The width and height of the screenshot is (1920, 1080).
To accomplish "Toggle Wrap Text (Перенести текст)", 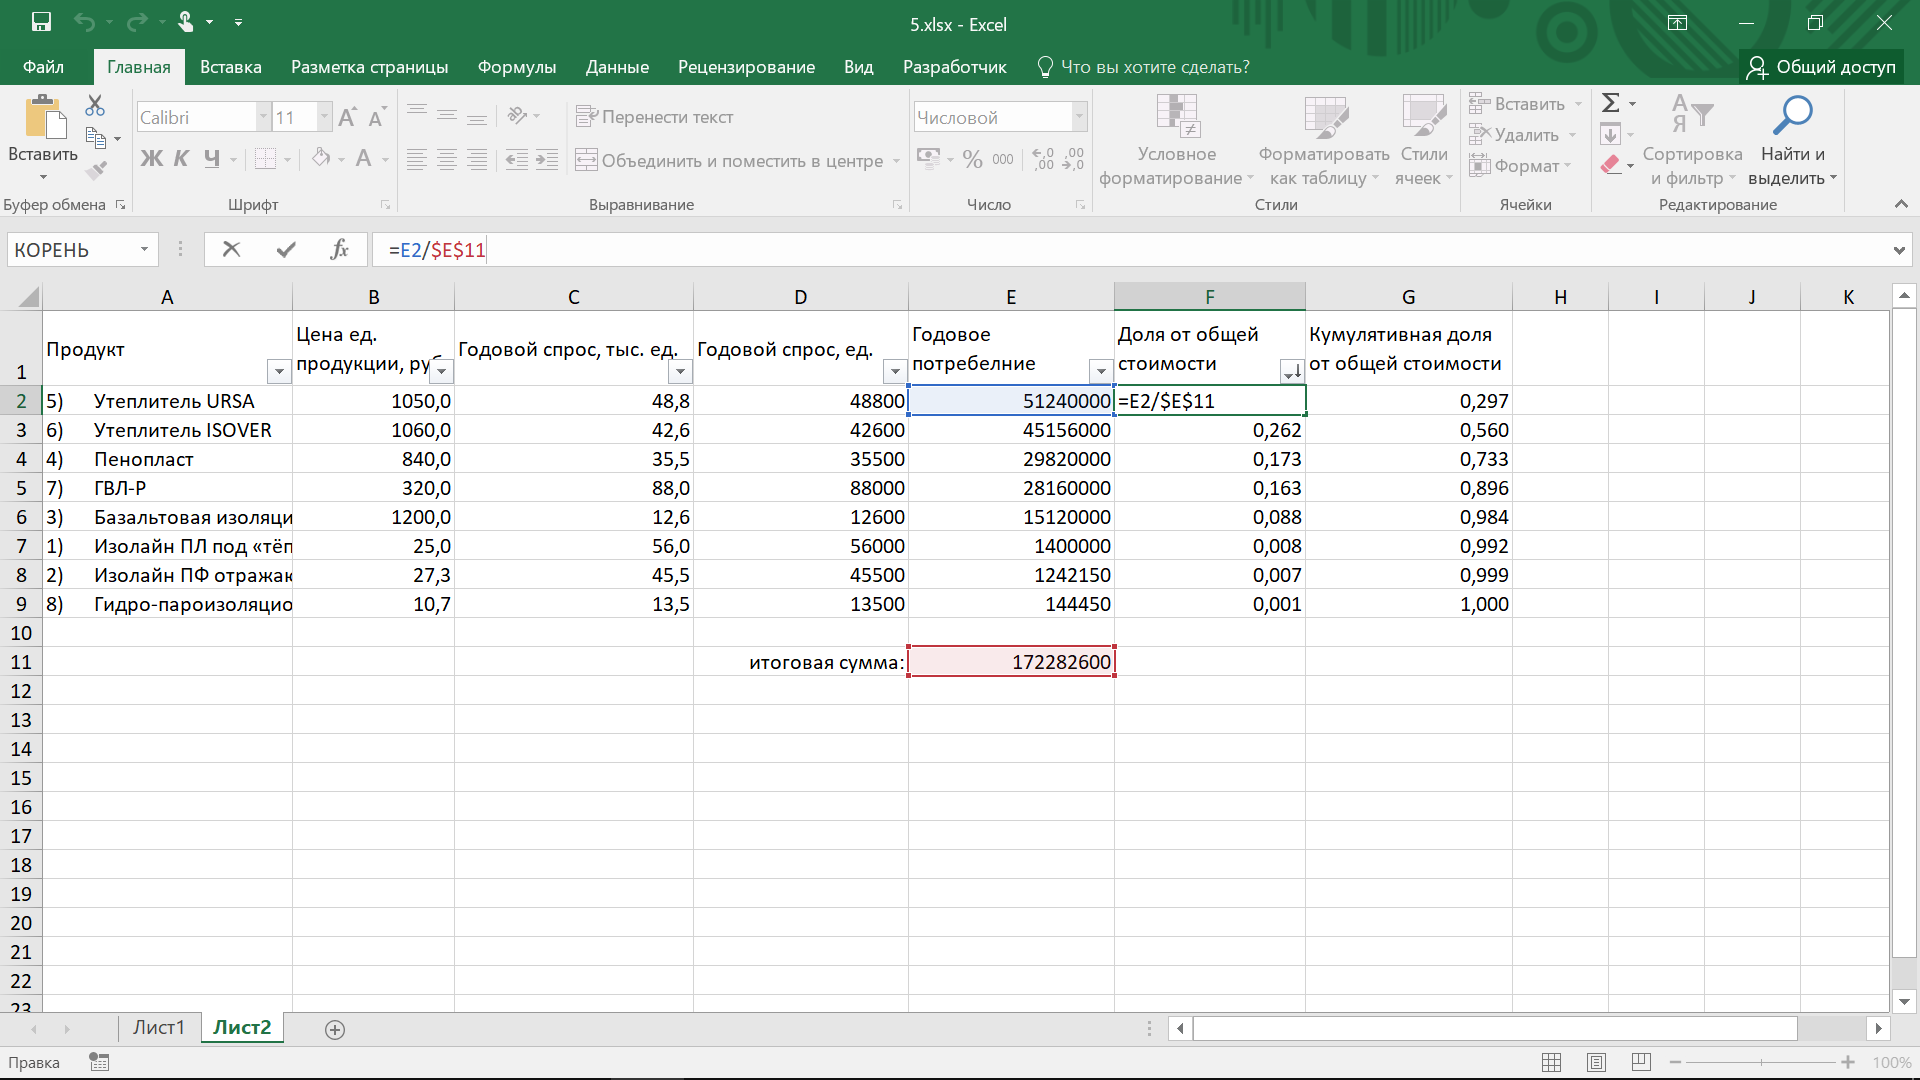I will [655, 117].
